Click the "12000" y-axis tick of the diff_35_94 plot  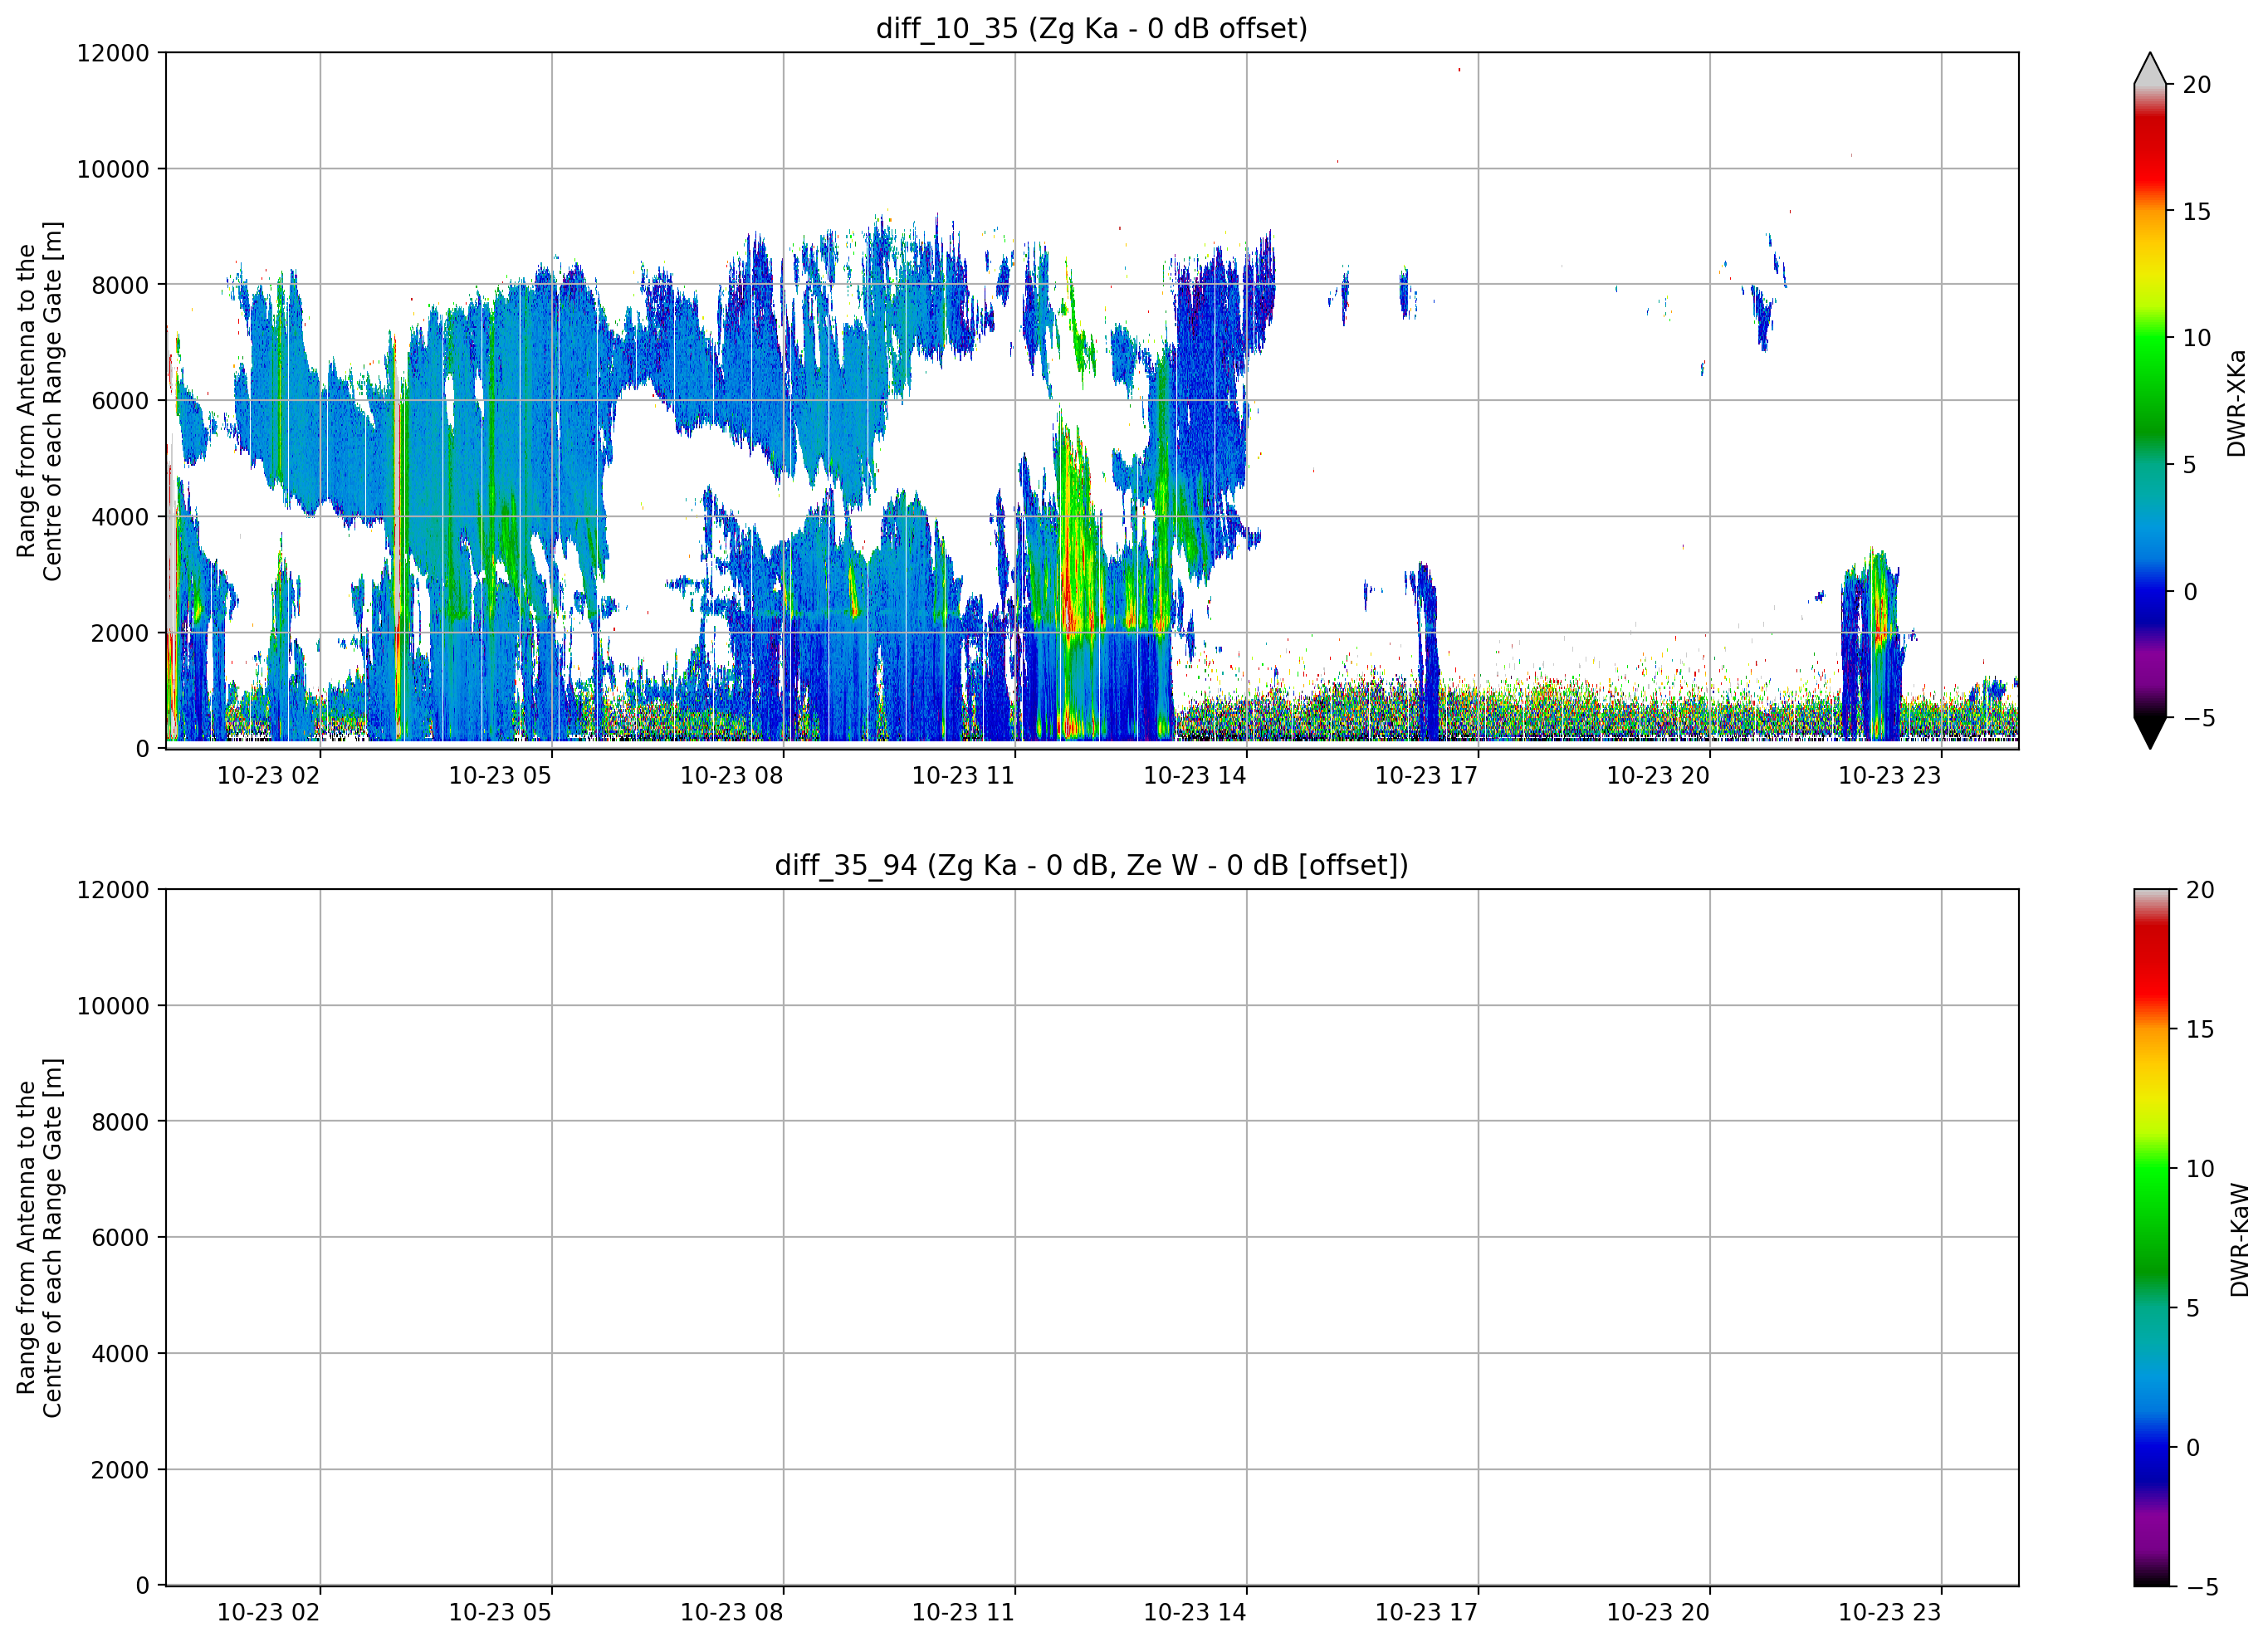(113, 890)
